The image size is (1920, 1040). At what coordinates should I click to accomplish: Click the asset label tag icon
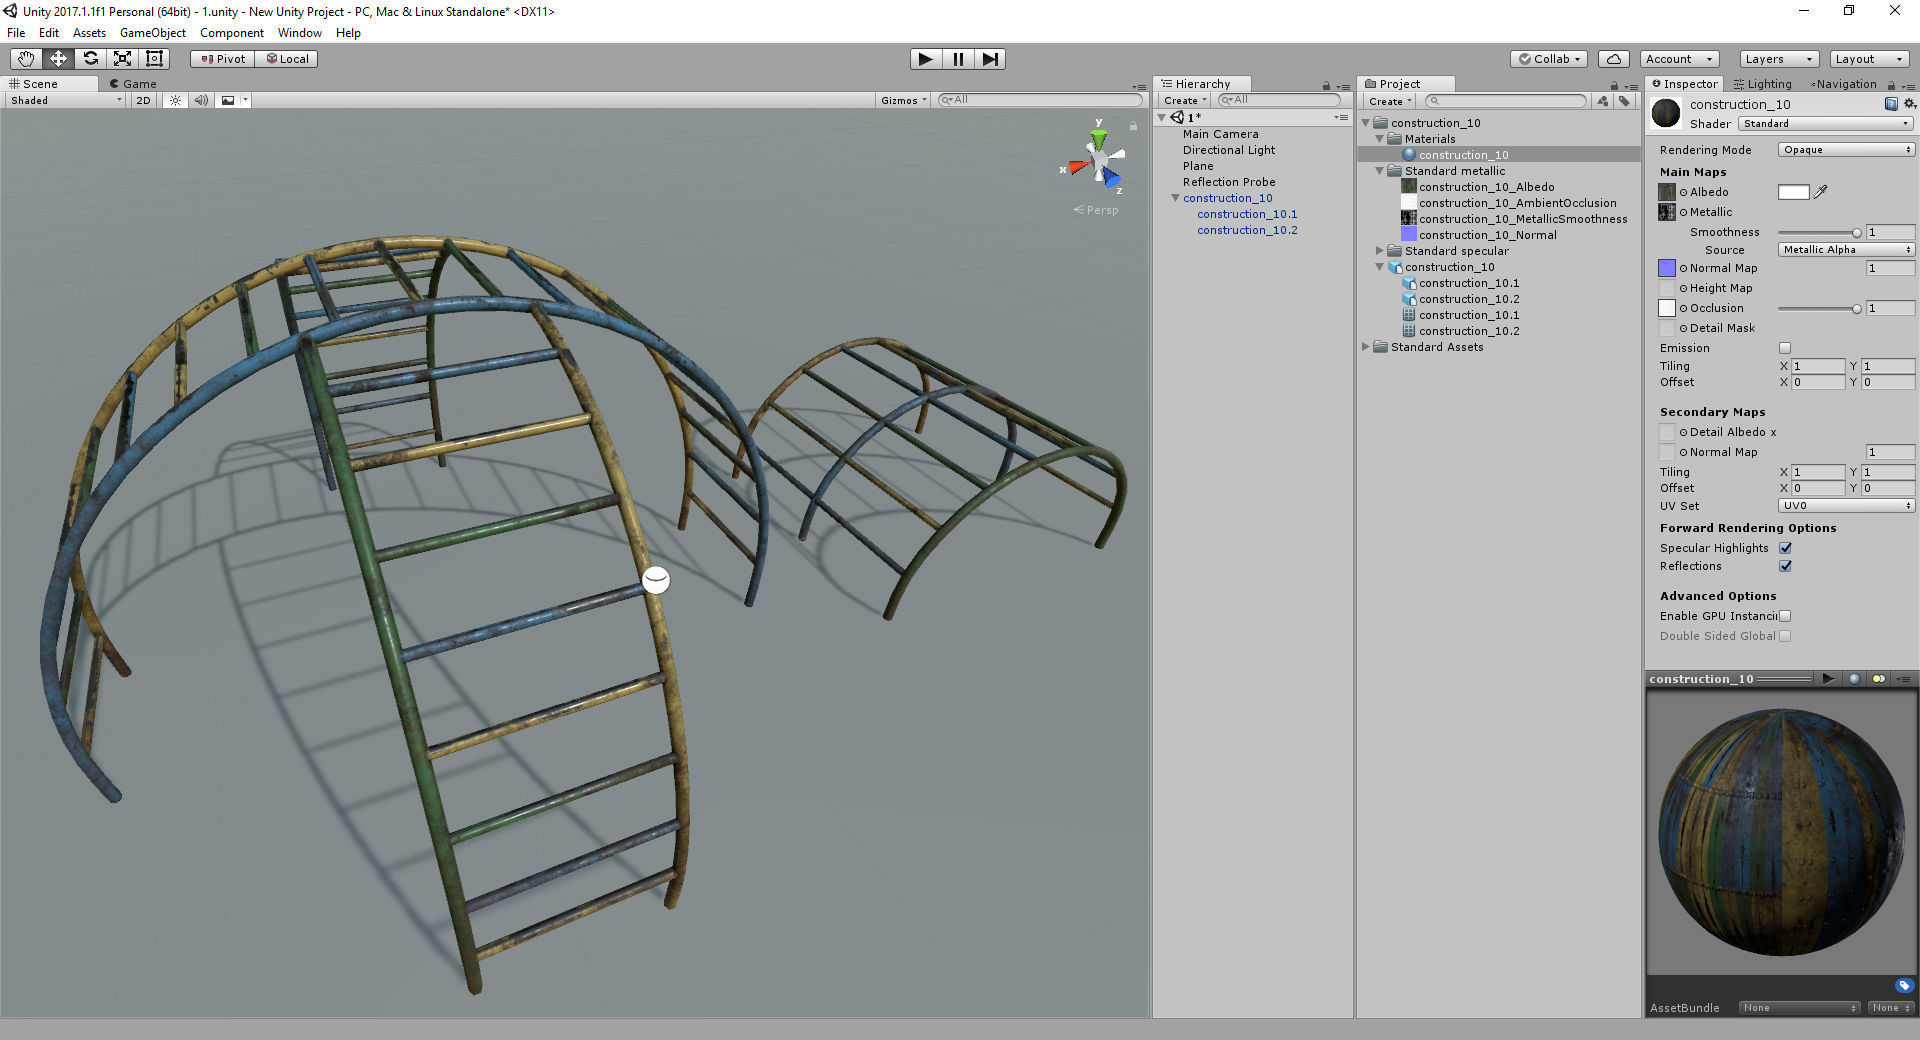[x=1903, y=985]
